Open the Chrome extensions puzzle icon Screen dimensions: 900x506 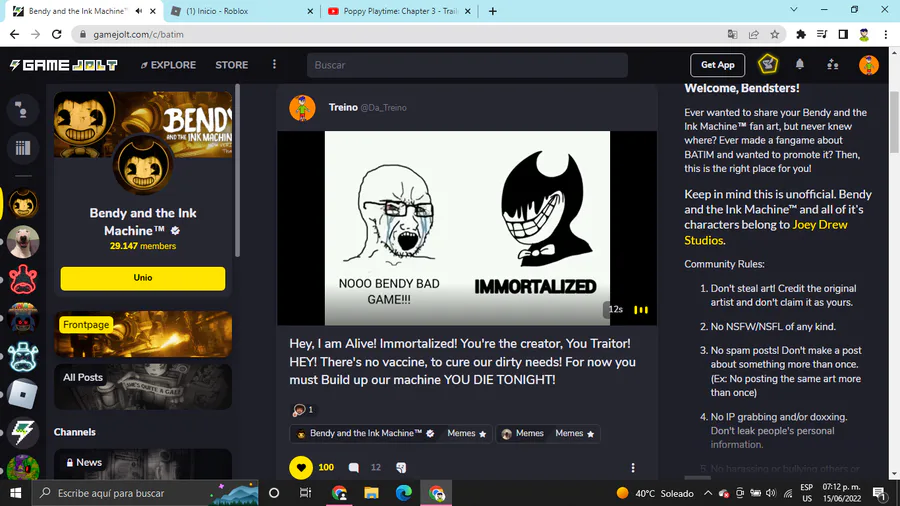pos(801,34)
